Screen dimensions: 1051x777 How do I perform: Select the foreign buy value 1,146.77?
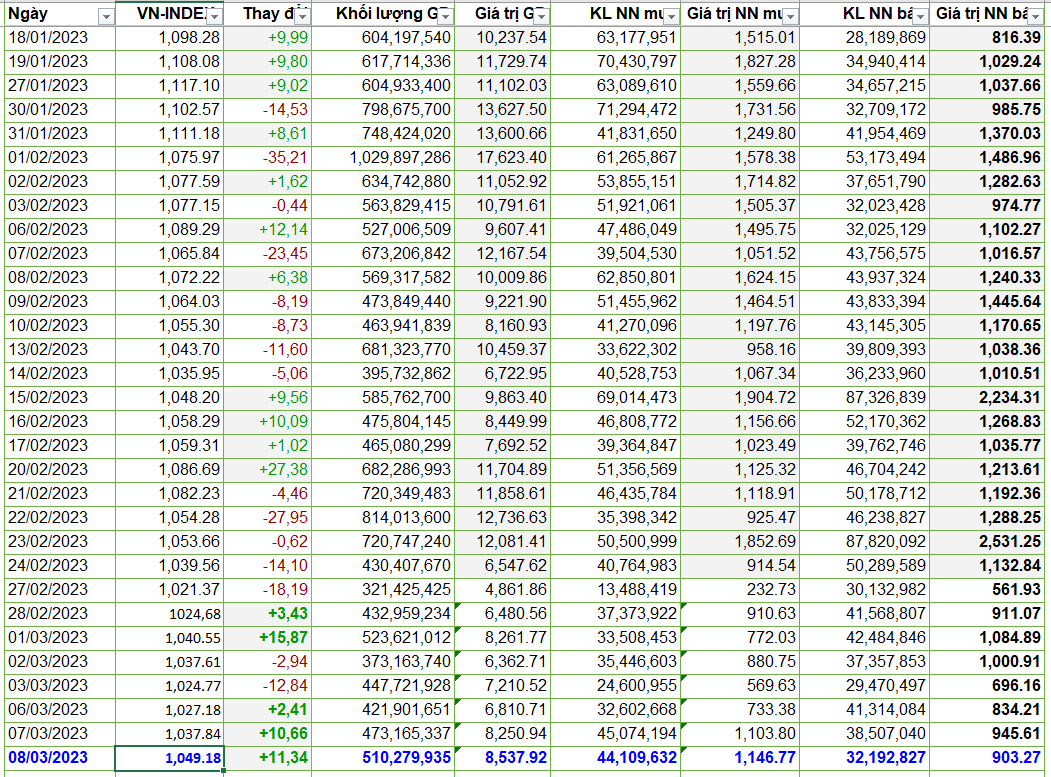740,758
